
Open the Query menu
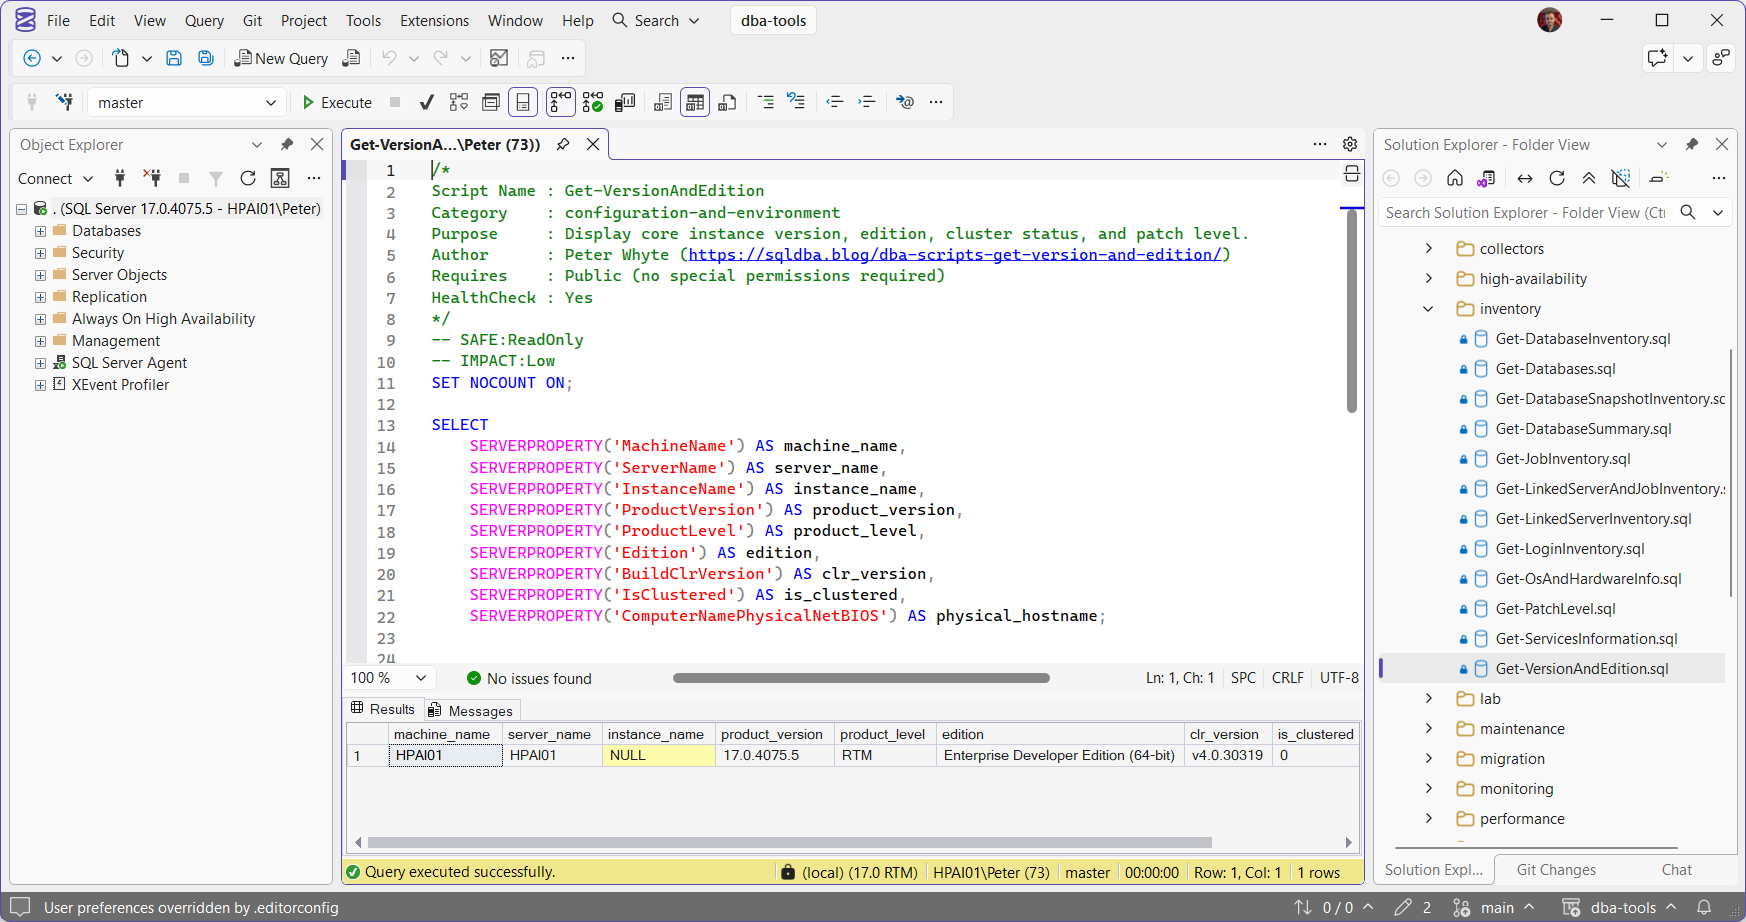click(204, 20)
